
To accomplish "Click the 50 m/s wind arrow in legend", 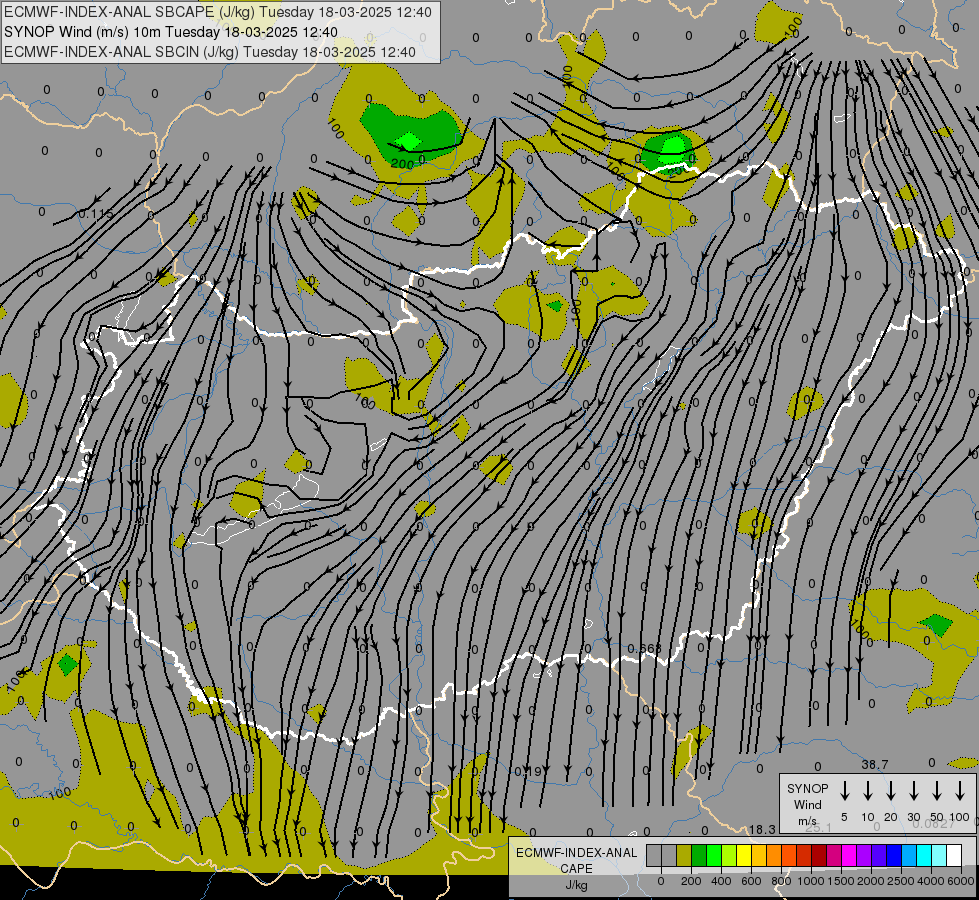I will pyautogui.click(x=937, y=791).
